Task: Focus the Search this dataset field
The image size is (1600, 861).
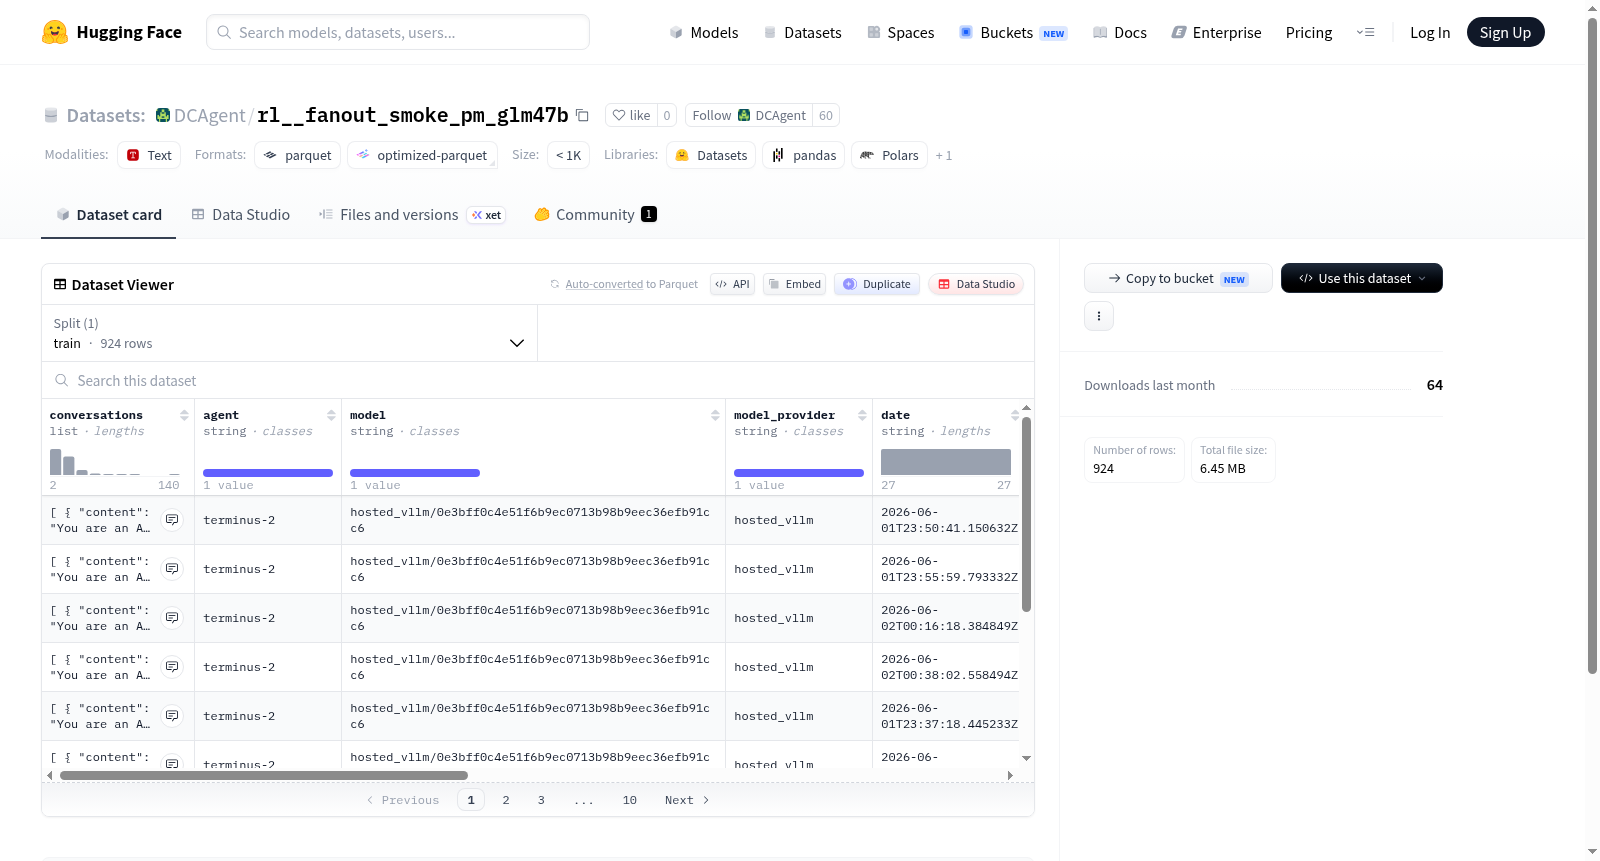Action: (x=538, y=381)
